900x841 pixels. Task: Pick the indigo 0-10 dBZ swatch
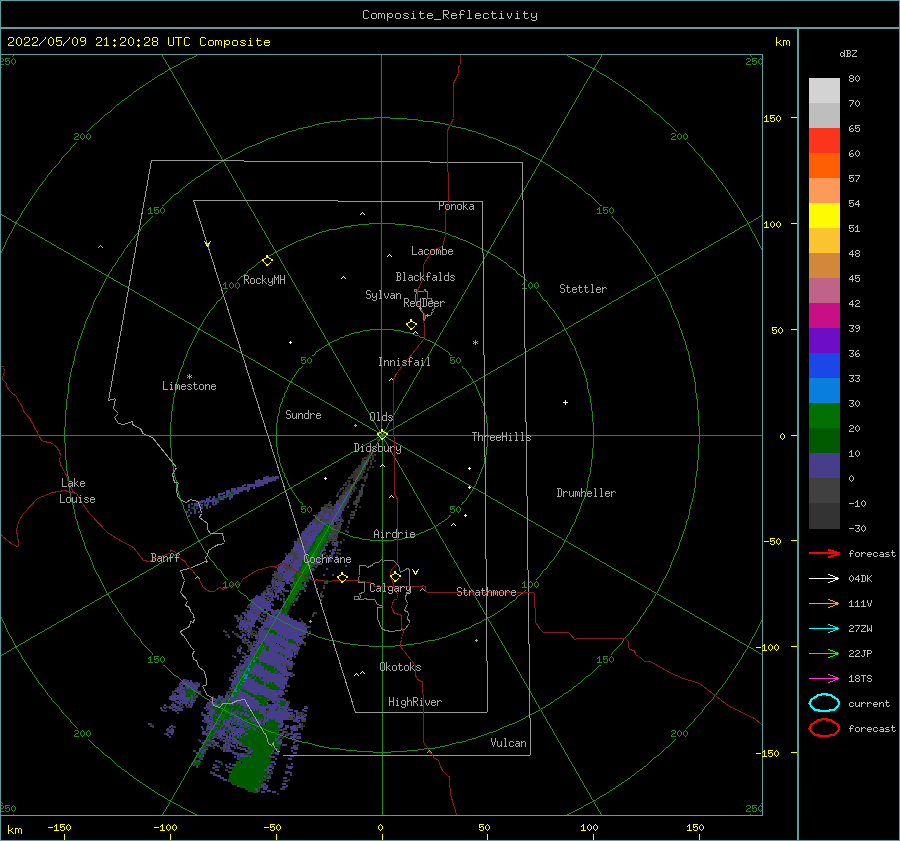coord(824,466)
